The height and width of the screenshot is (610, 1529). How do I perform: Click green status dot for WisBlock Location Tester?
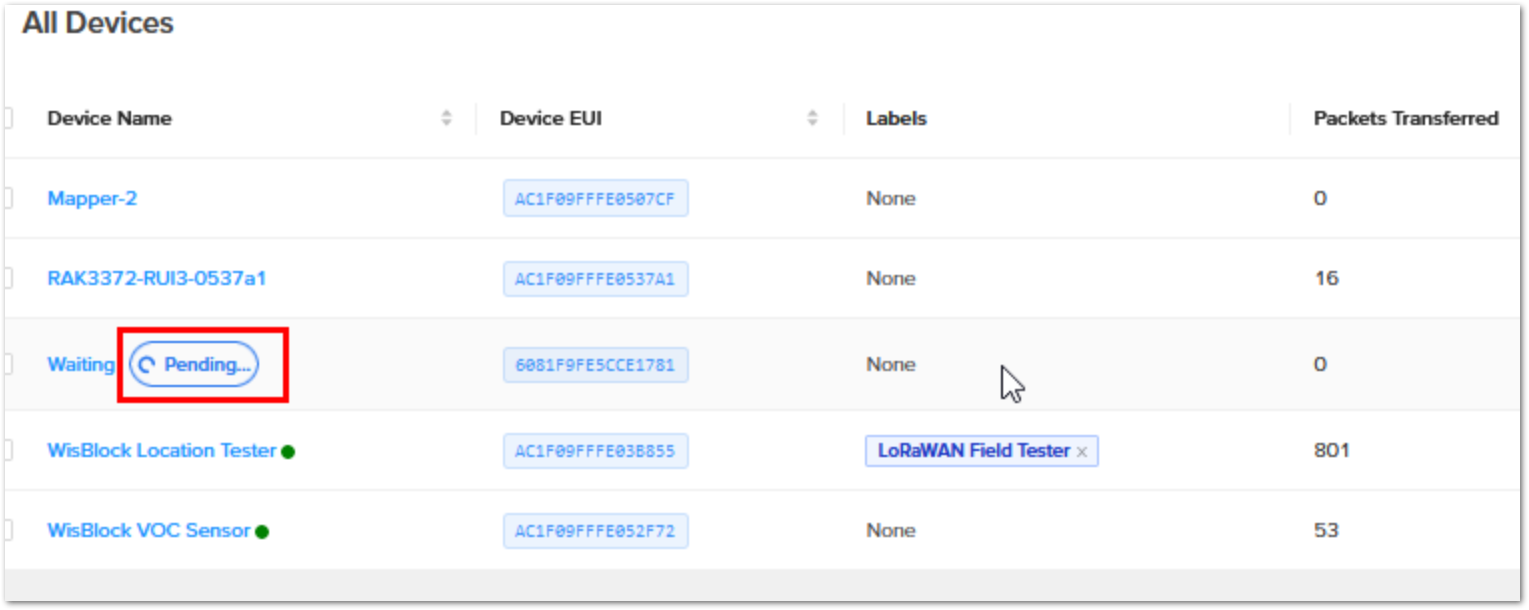[288, 452]
